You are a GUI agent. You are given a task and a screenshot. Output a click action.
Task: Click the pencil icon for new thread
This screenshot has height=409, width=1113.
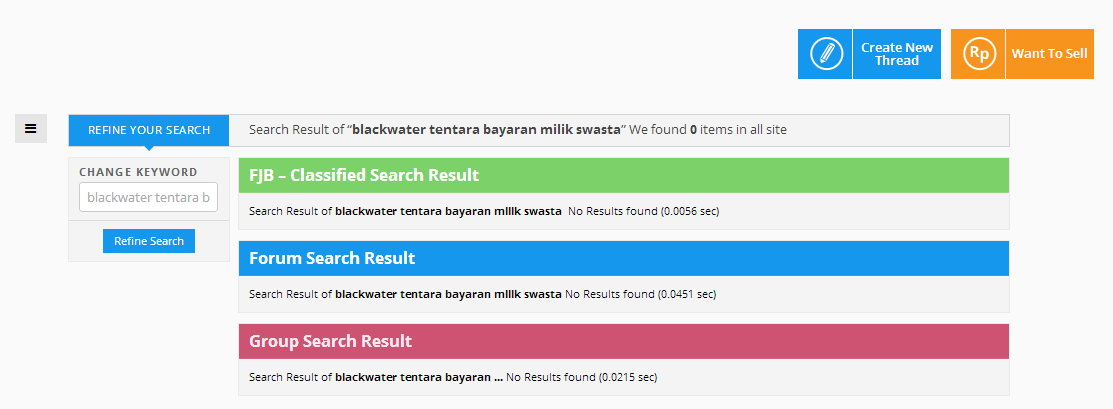coord(825,54)
